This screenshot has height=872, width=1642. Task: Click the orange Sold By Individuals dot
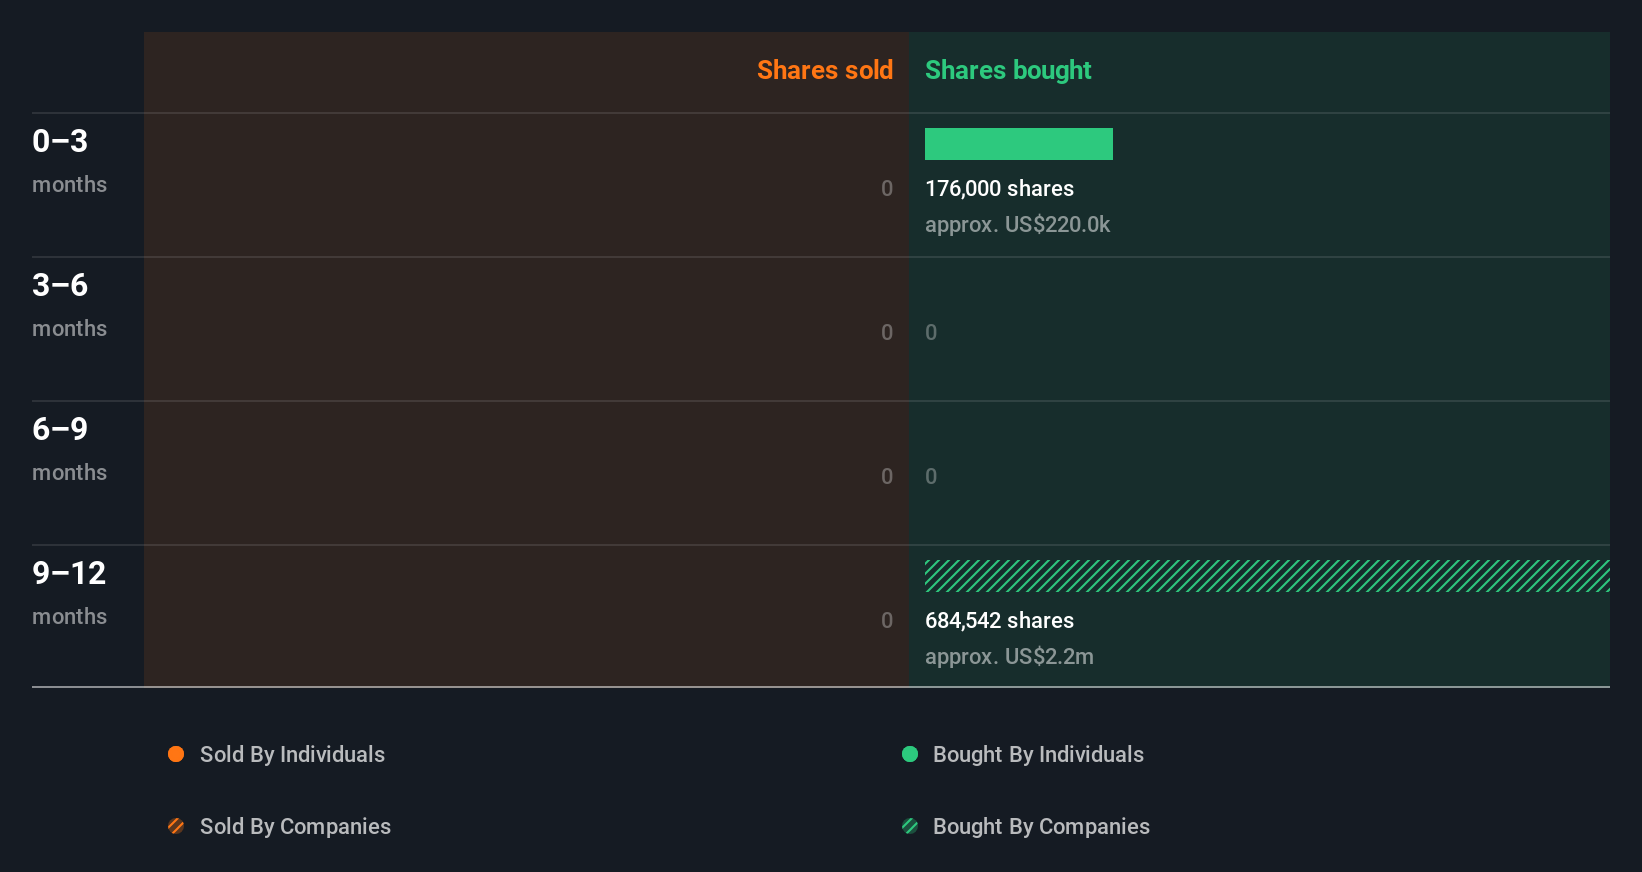pos(176,754)
